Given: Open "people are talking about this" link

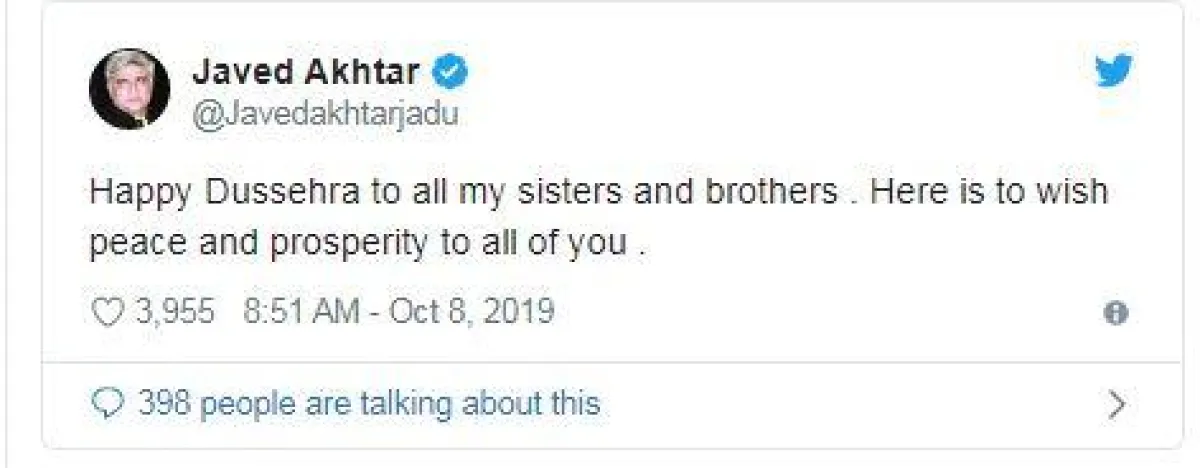Looking at the screenshot, I should (400, 404).
